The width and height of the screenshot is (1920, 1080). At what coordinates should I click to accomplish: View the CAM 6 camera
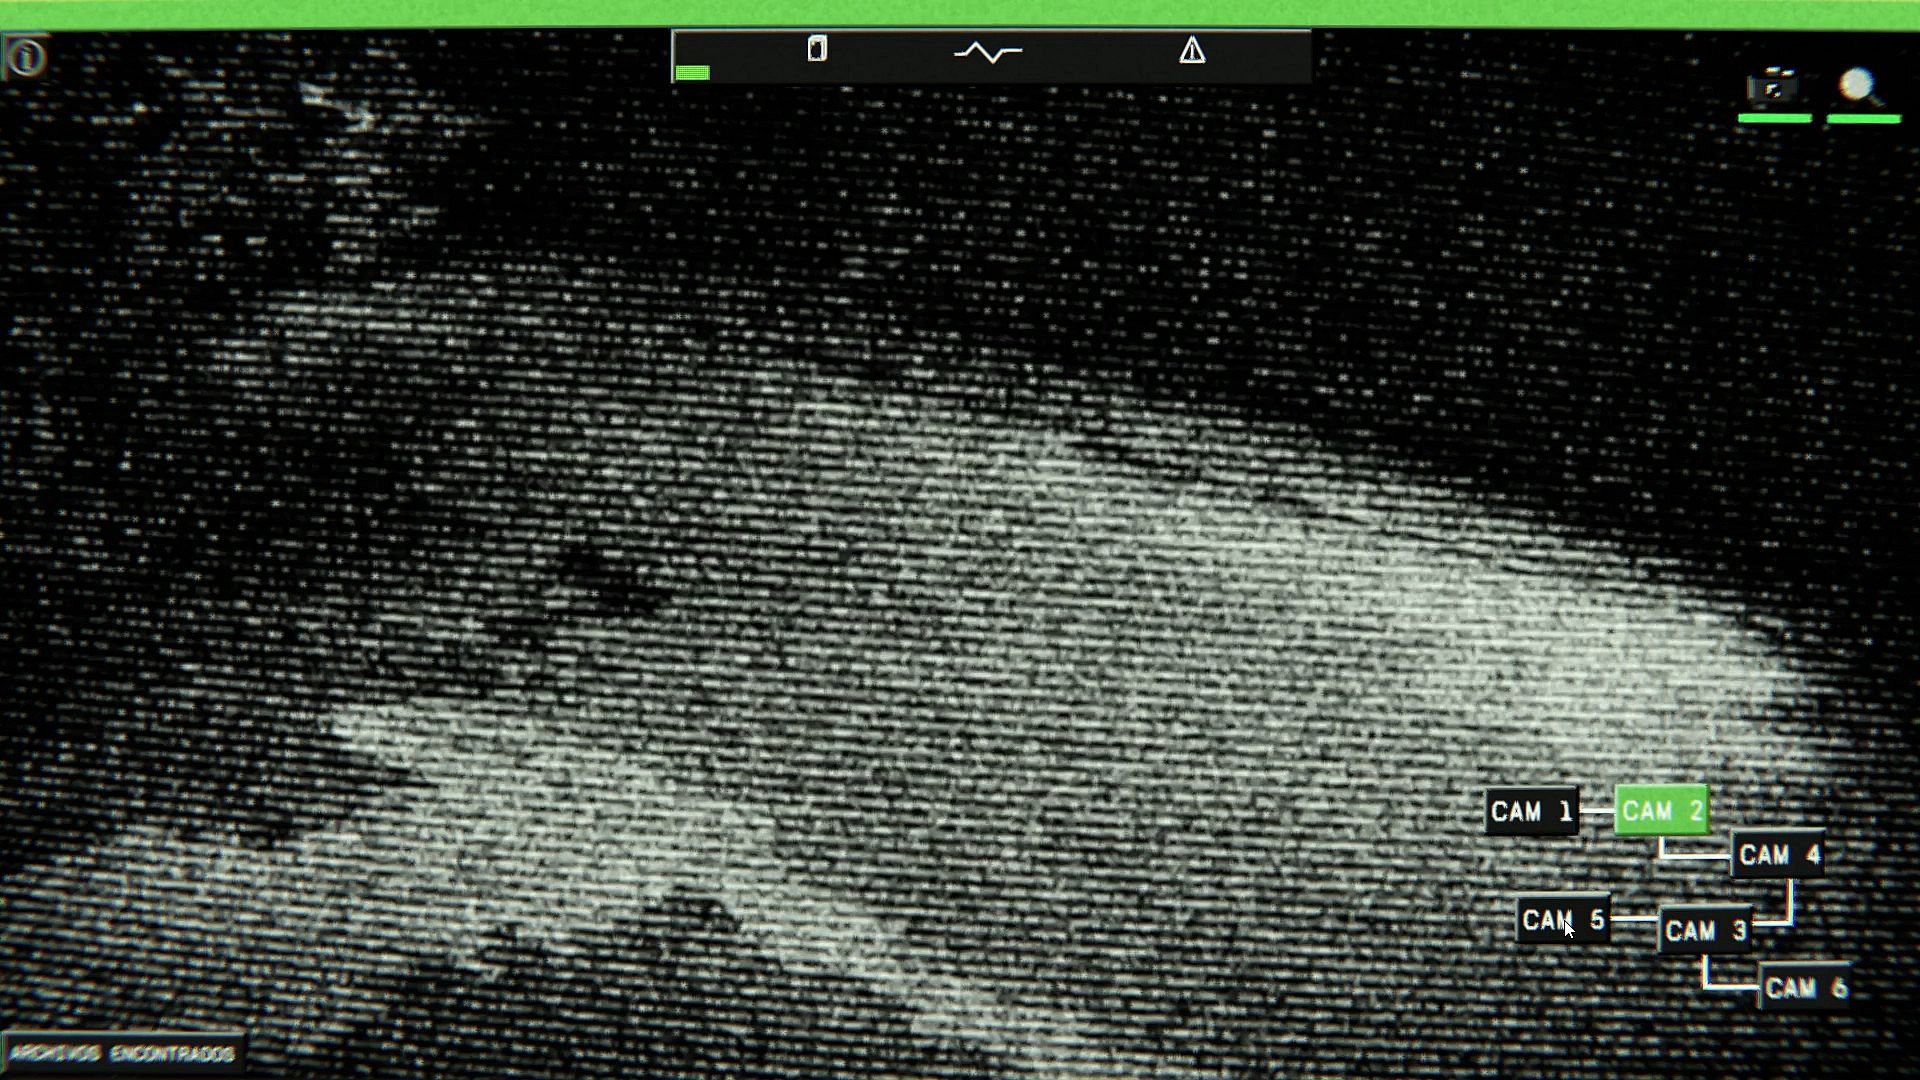pos(1805,988)
